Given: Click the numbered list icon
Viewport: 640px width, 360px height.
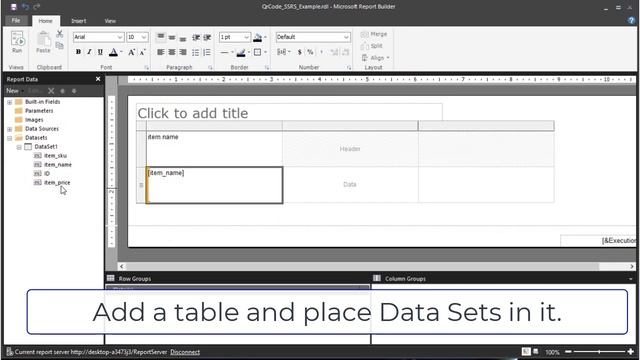Looking at the screenshot, I should 207,52.
